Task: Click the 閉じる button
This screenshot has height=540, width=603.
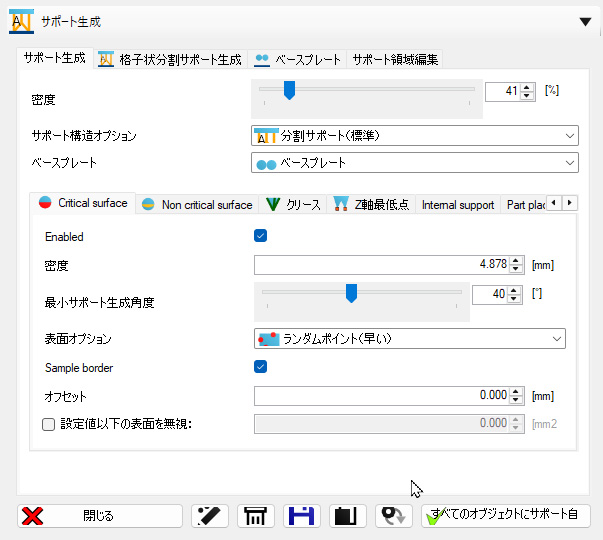Action: tap(100, 516)
